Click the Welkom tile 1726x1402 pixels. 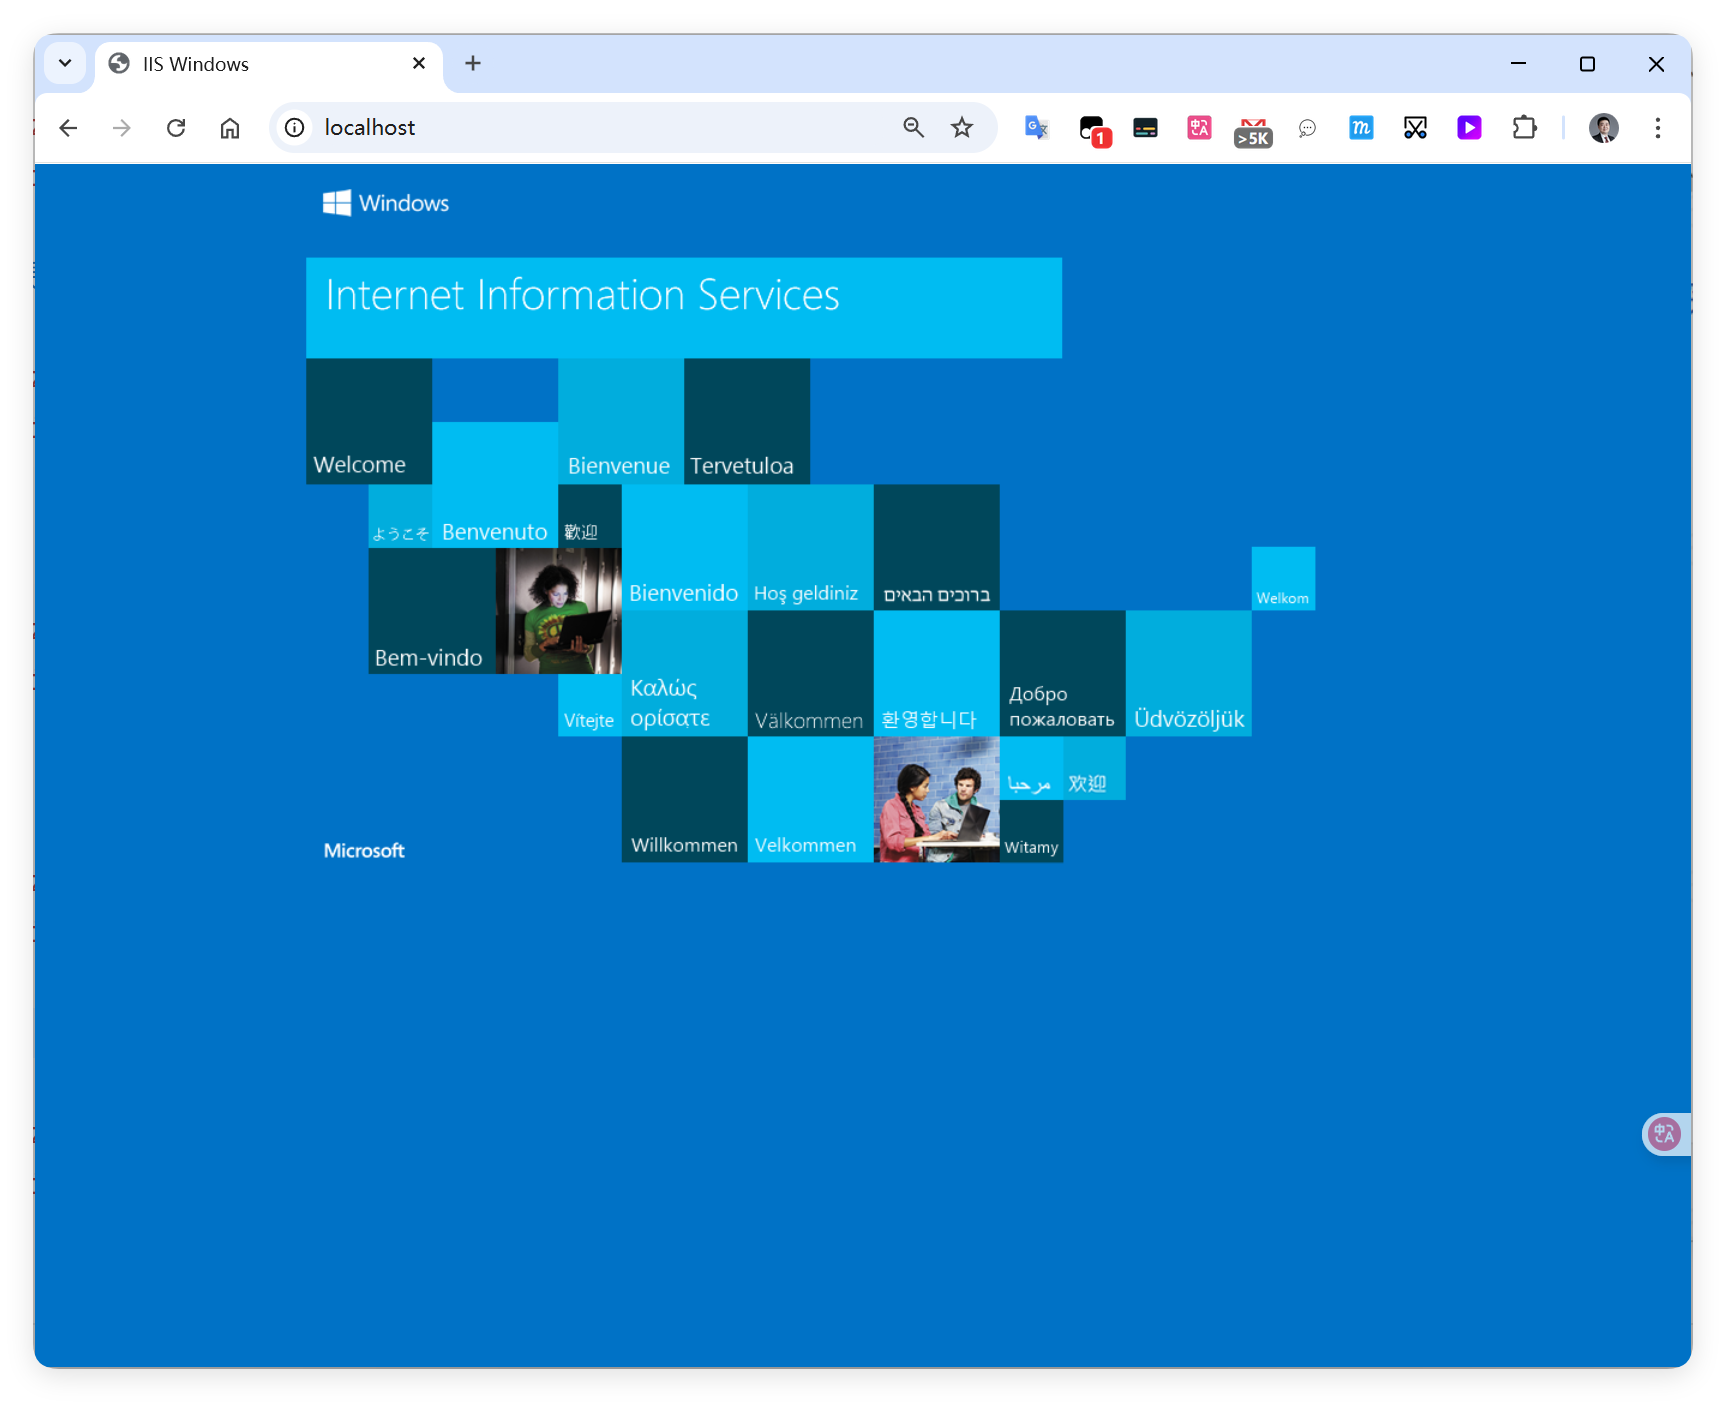point(1283,578)
